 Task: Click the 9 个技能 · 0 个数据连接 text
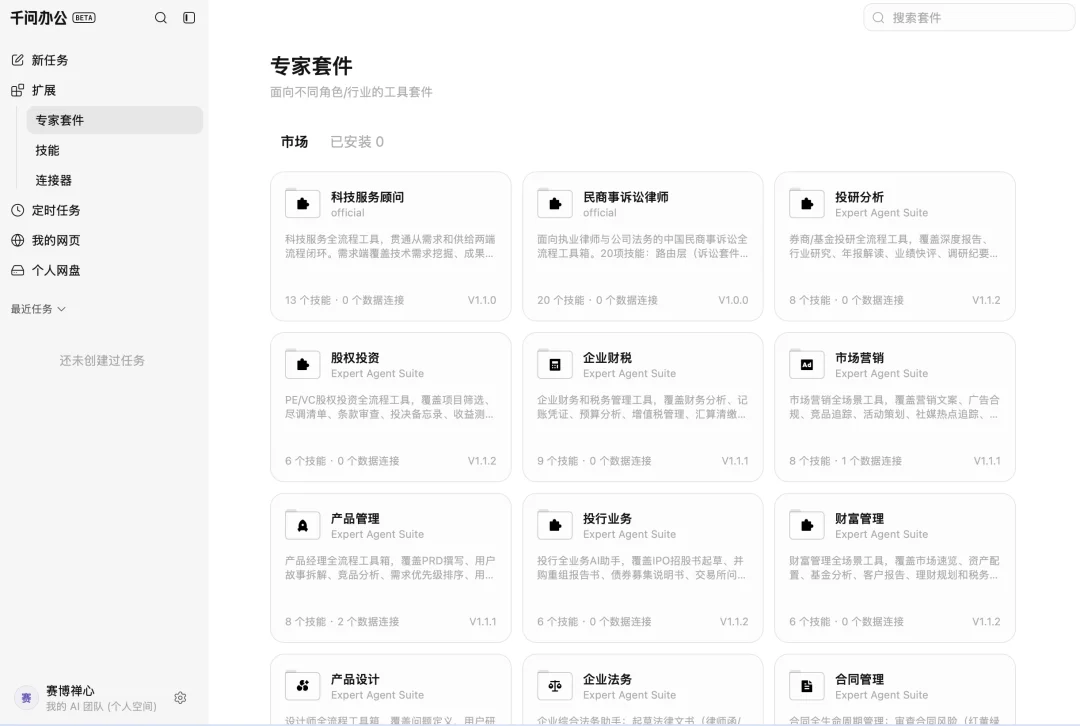594,461
